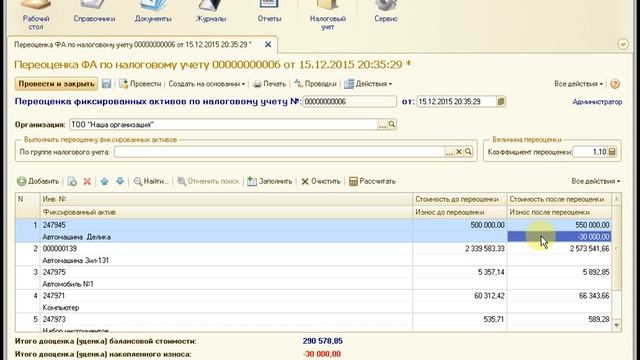Open help with the question mark icon
Viewport: 640px width, 360px height.
point(615,84)
